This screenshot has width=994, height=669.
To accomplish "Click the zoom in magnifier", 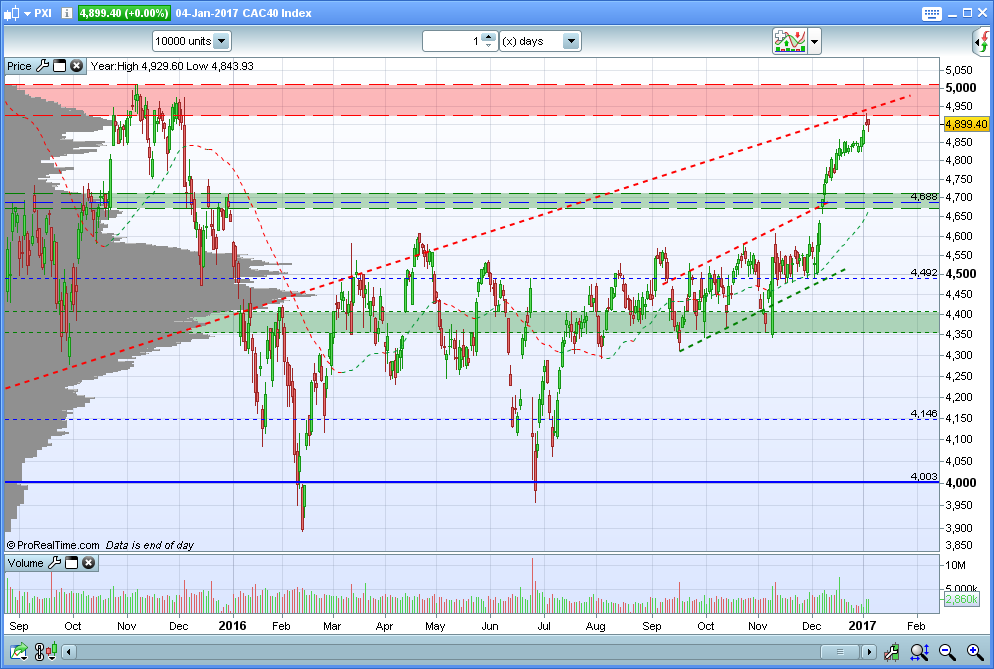I will pyautogui.click(x=975, y=651).
